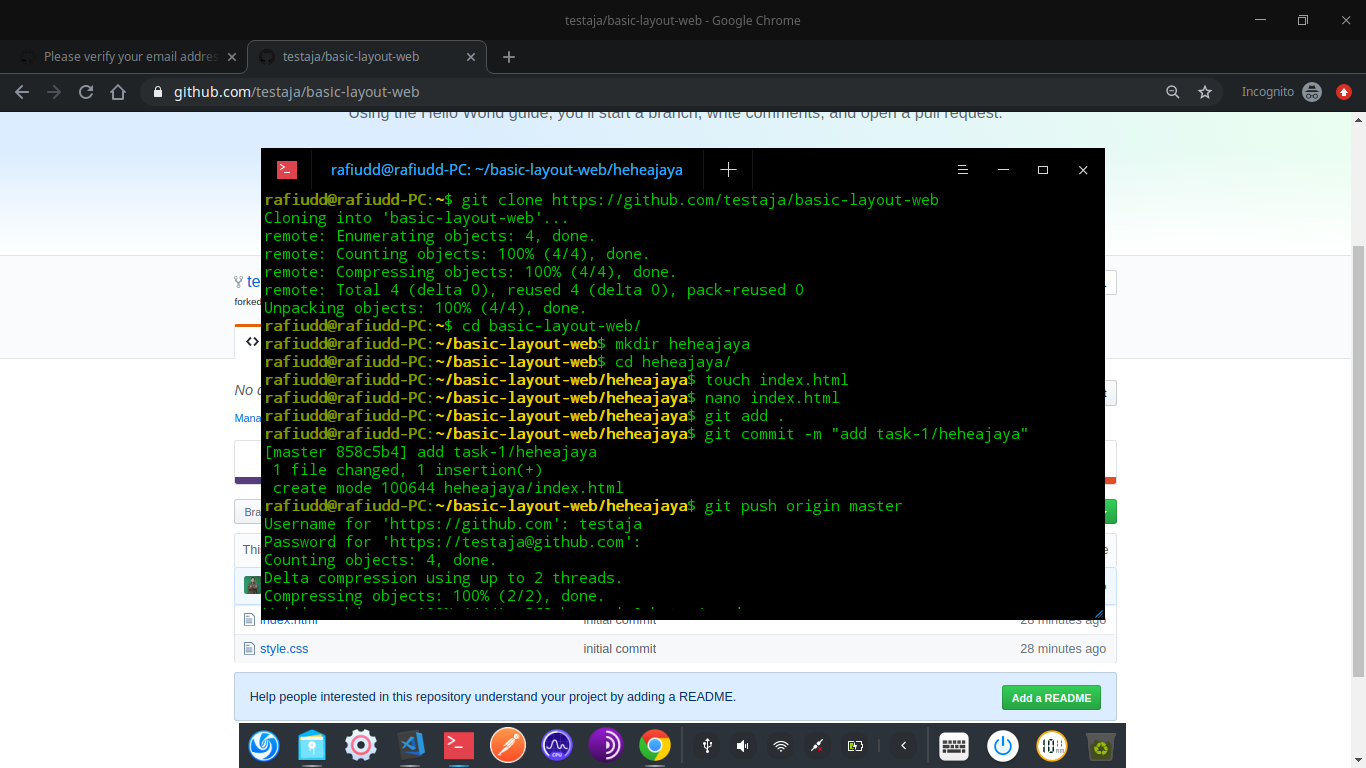This screenshot has width=1366, height=768.
Task: Open style.css file in GitHub
Action: (x=284, y=649)
